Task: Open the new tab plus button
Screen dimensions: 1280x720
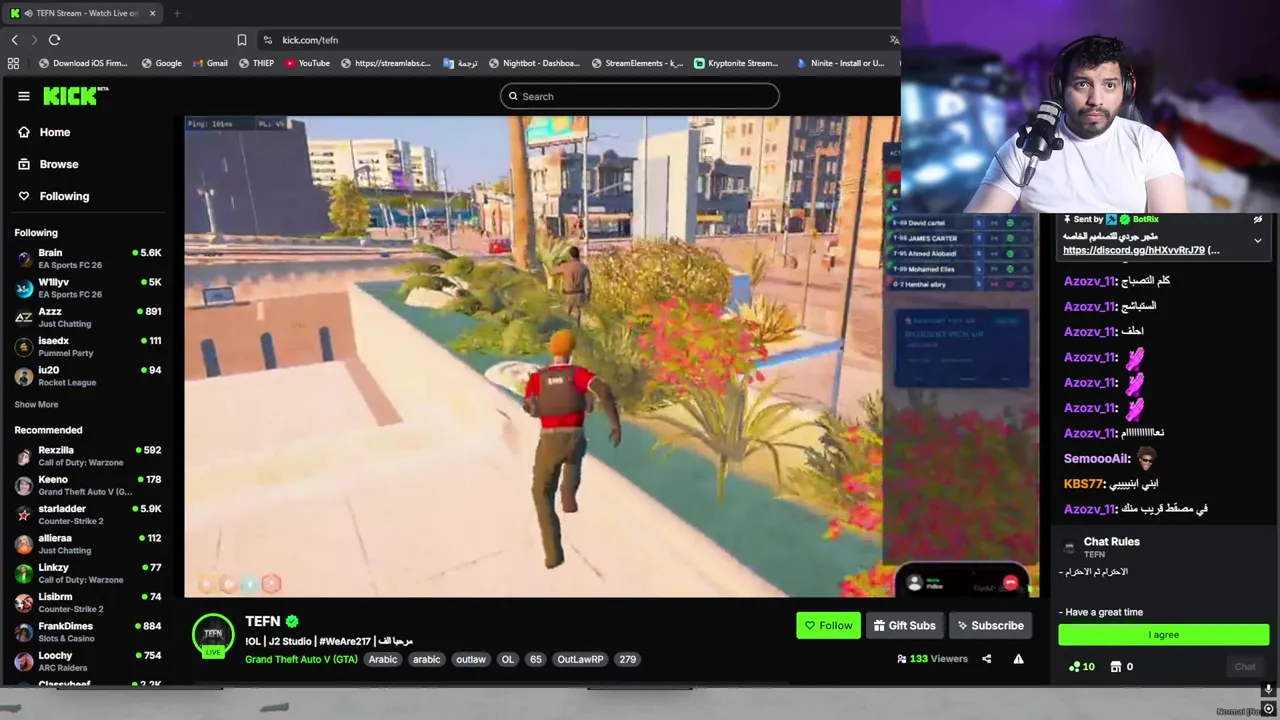Action: [x=177, y=13]
